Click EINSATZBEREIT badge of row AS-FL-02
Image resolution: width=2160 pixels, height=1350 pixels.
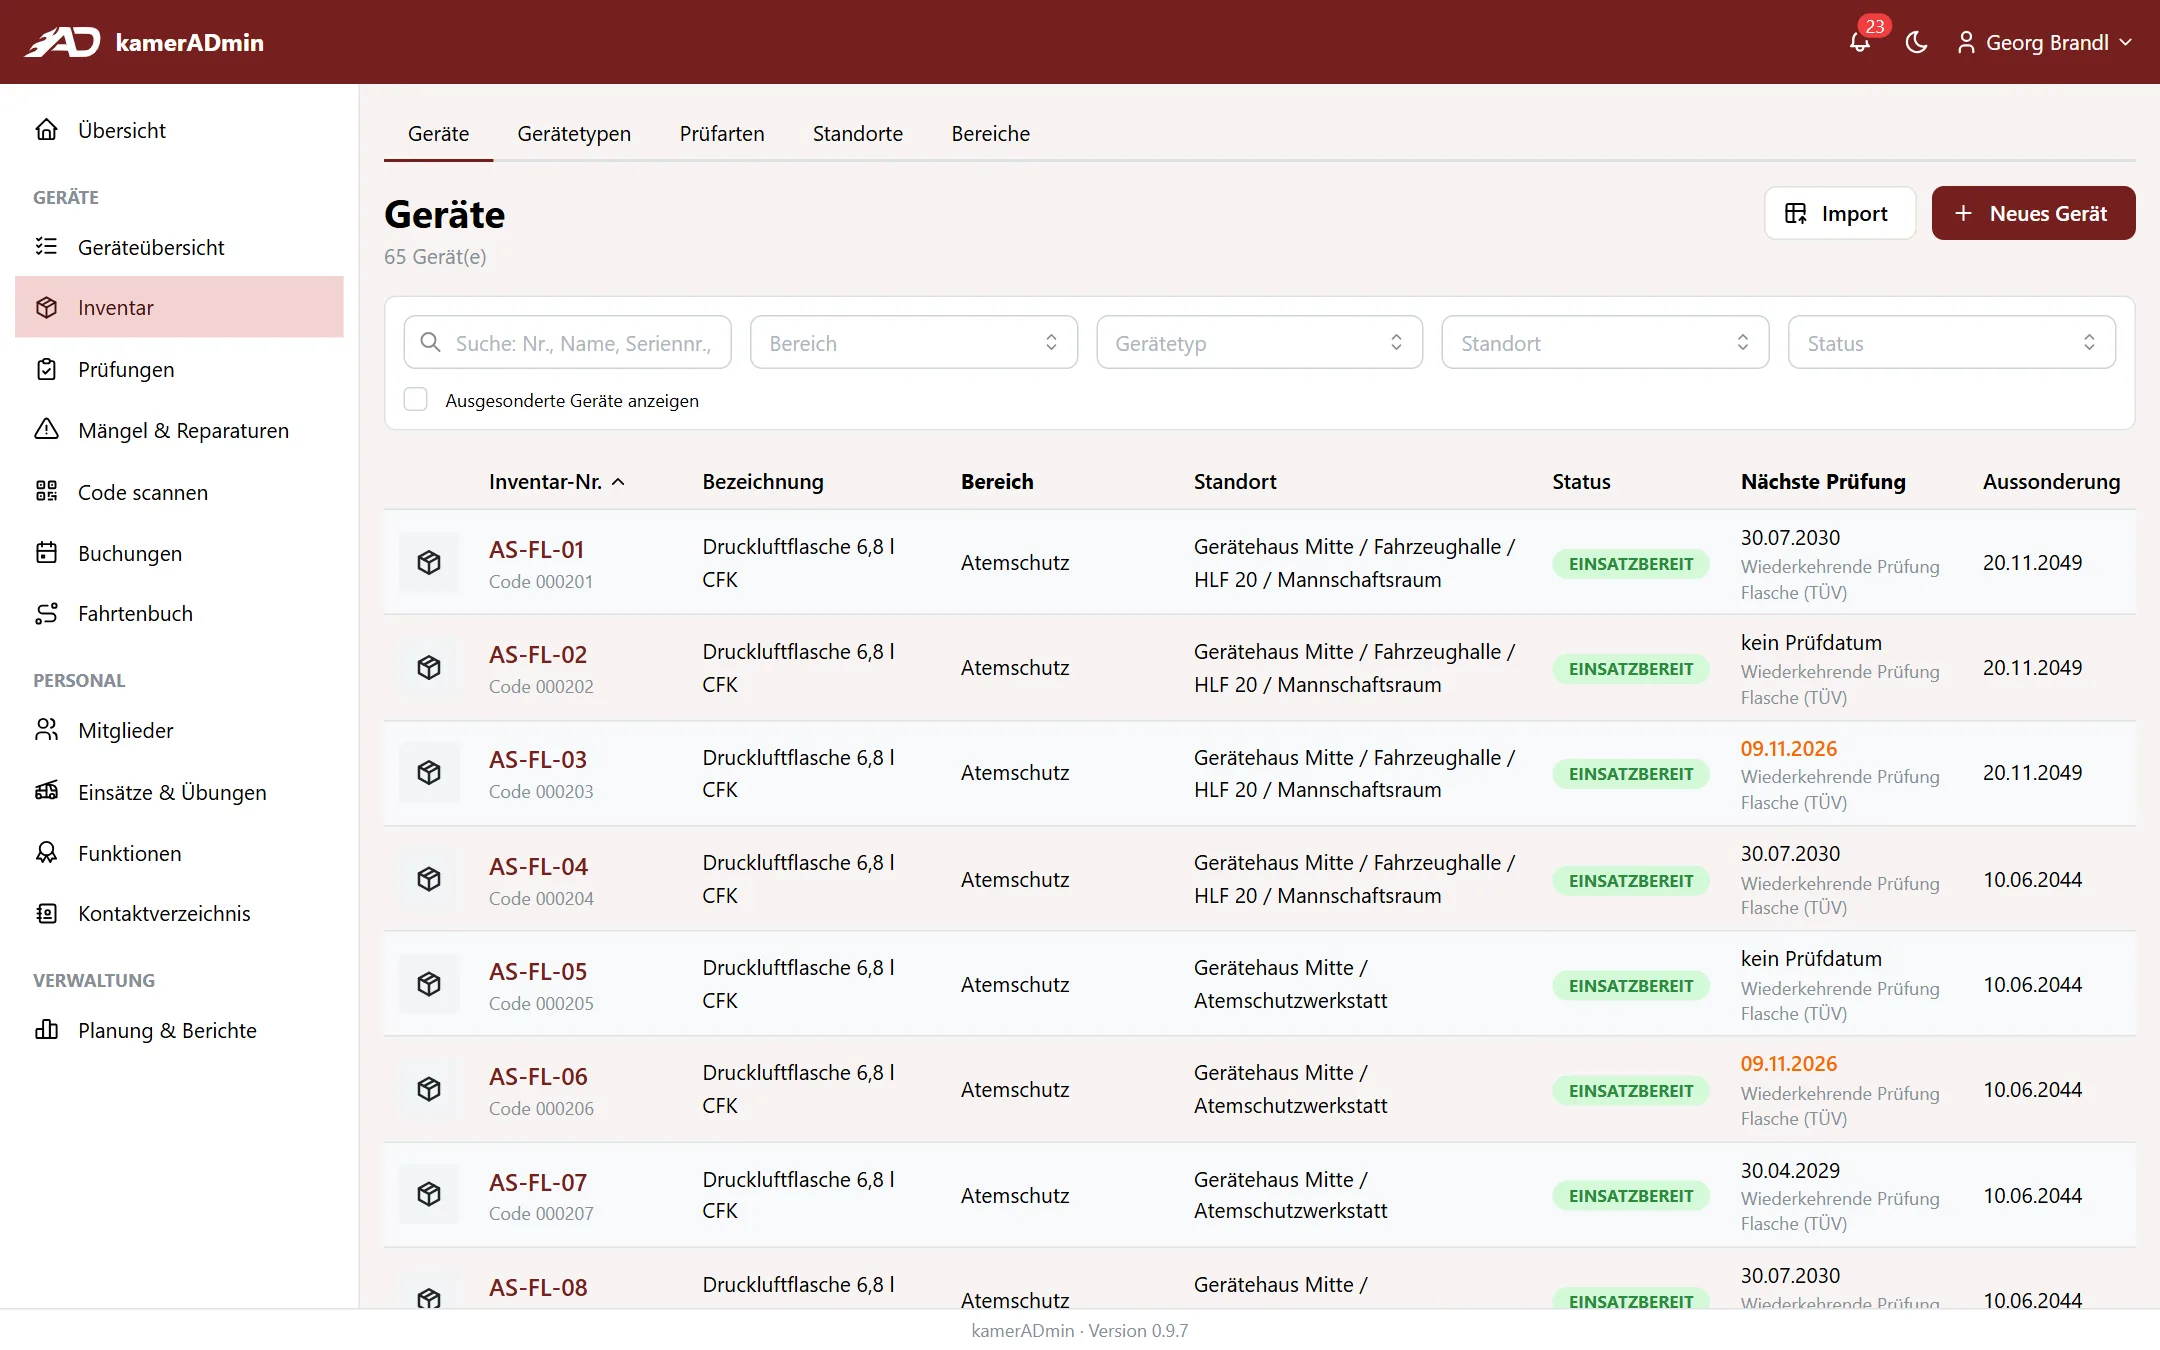click(x=1631, y=669)
